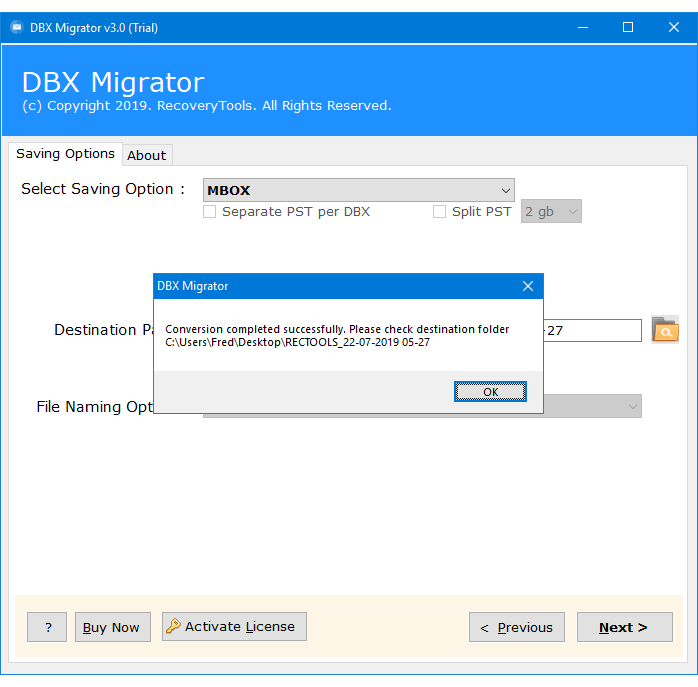Screen dimensions: 698x687
Task: Click the 'Select Saving Option :' label
Action: [103, 189]
